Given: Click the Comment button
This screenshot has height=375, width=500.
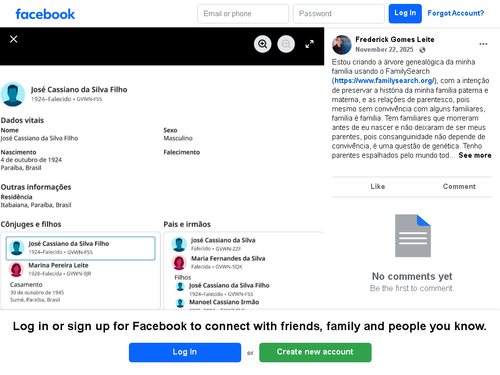Looking at the screenshot, I should coord(459,187).
